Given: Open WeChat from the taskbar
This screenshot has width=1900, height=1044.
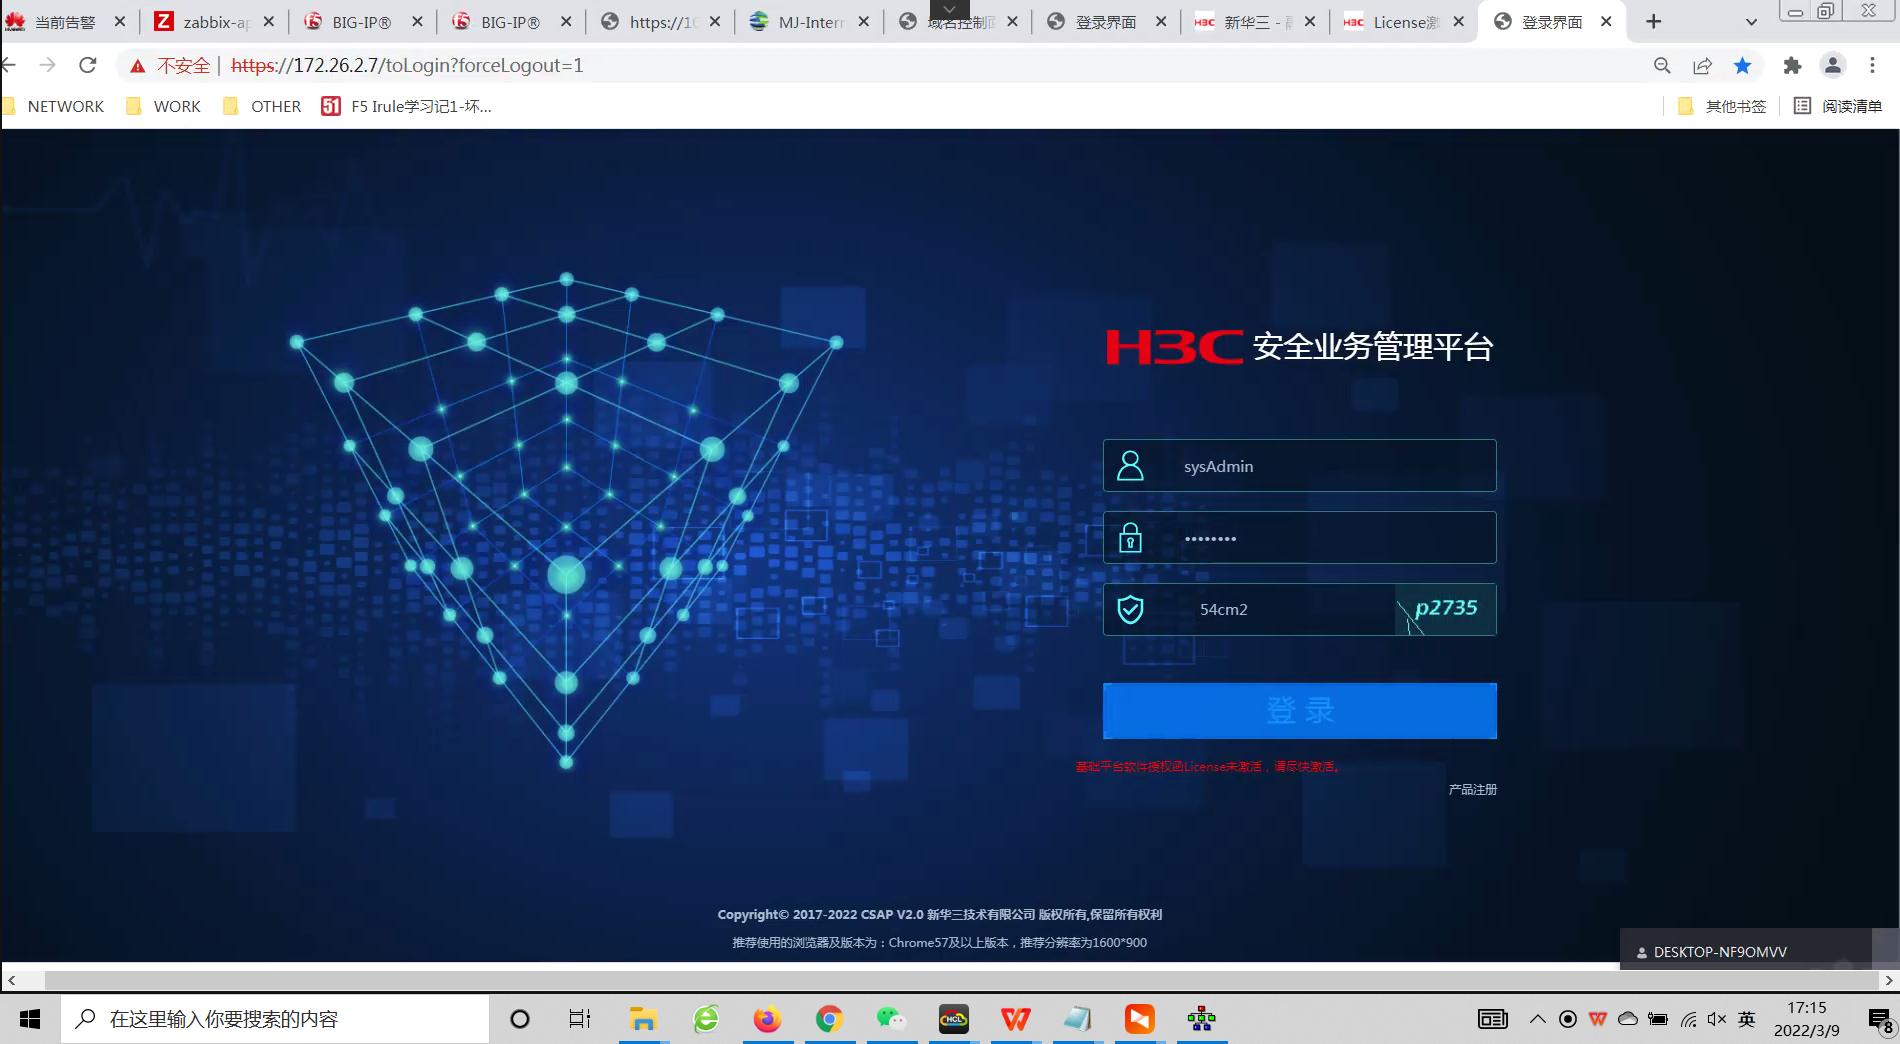Looking at the screenshot, I should [x=891, y=1019].
